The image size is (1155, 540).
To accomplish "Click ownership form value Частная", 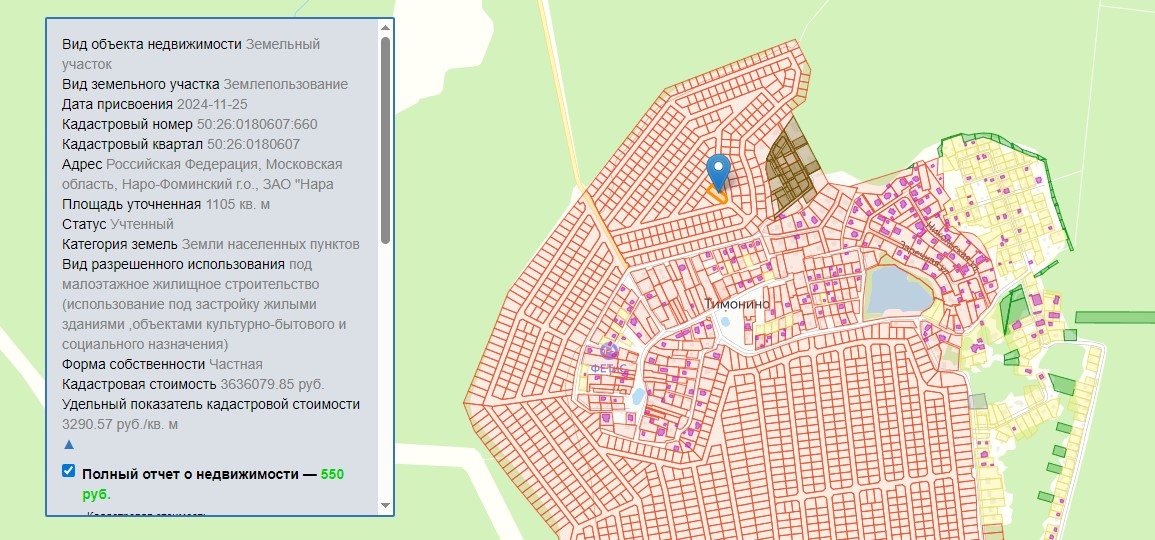I will point(236,364).
